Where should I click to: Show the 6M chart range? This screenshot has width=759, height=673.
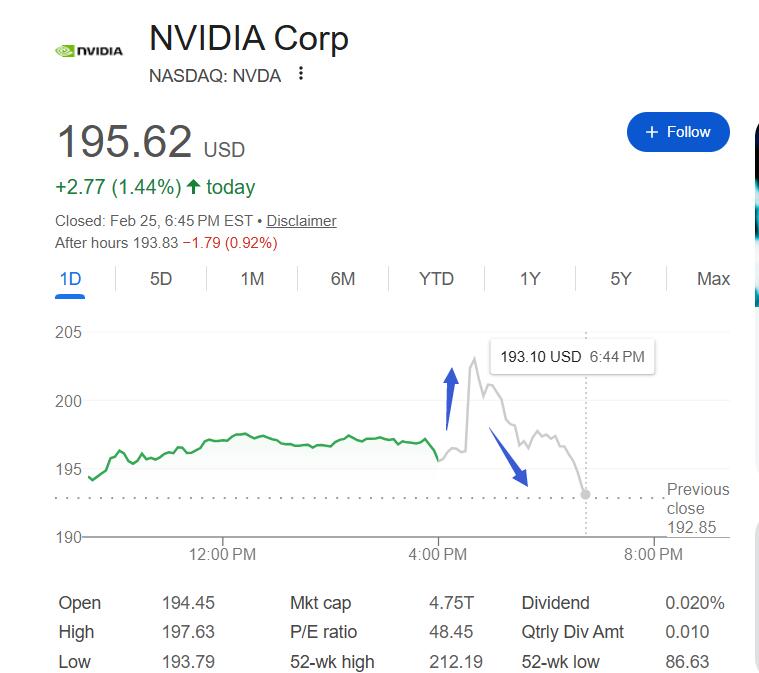343,279
